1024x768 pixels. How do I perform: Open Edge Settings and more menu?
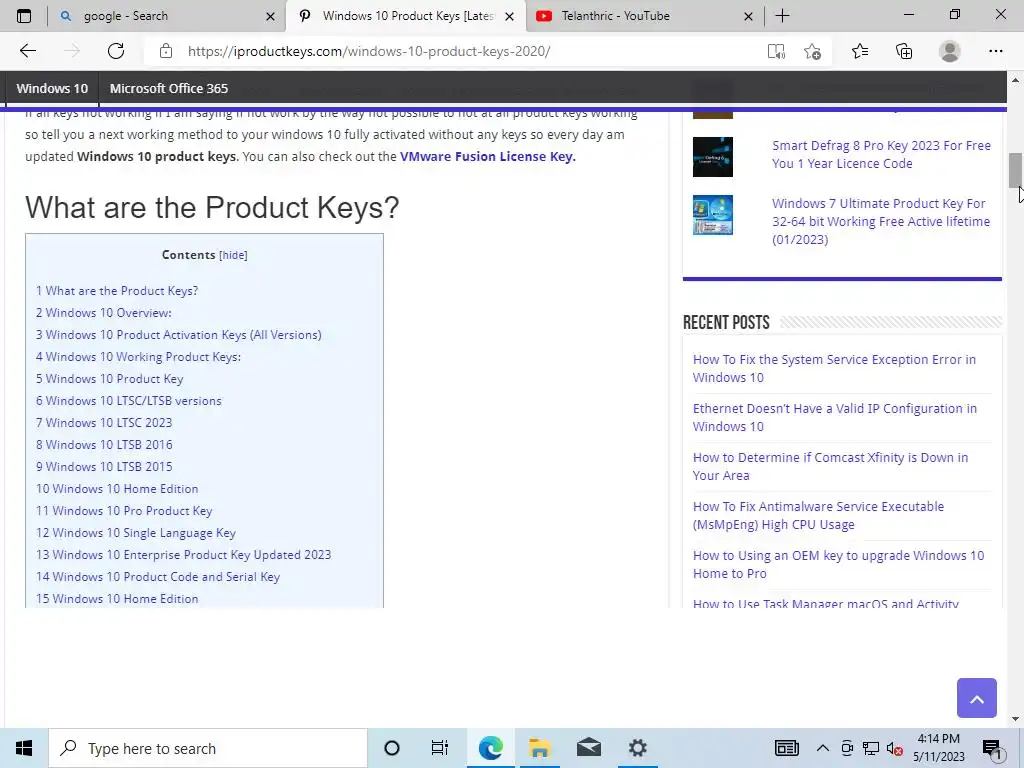(995, 51)
